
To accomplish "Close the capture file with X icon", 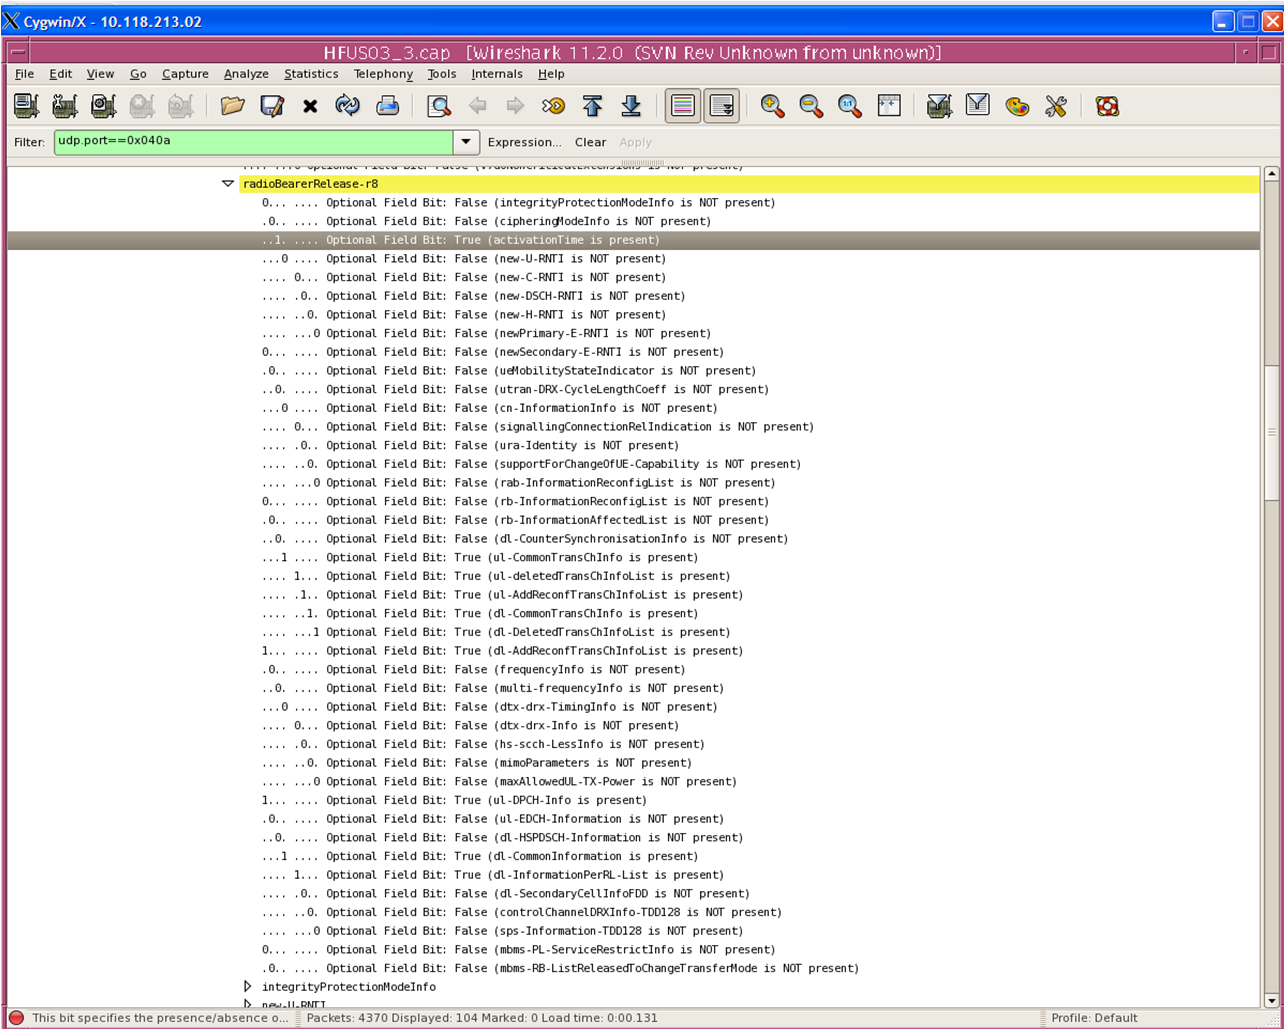I will point(310,106).
